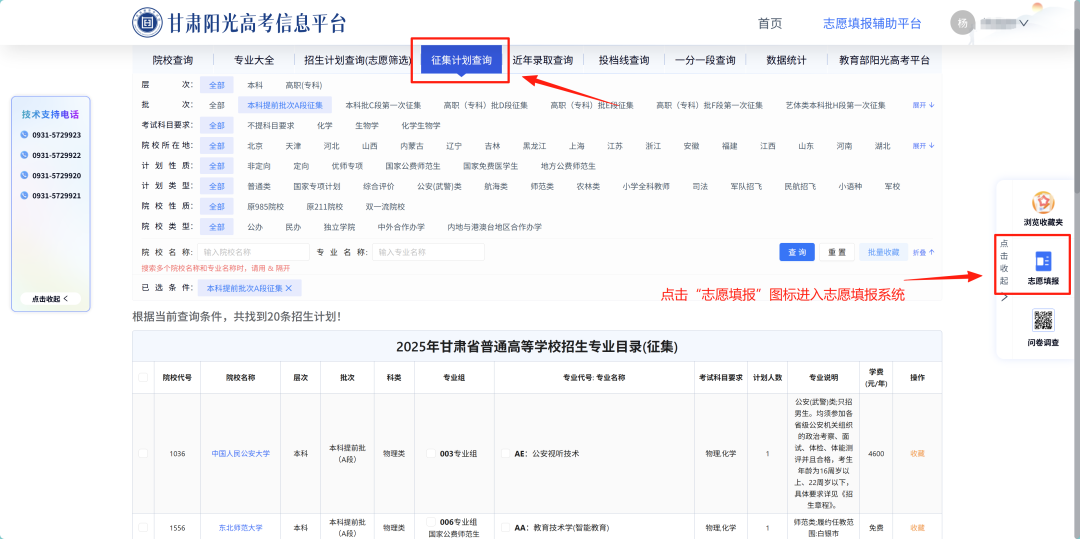Filter 层次 by 本科
Viewport: 1080px width, 539px height.
[x=255, y=85]
